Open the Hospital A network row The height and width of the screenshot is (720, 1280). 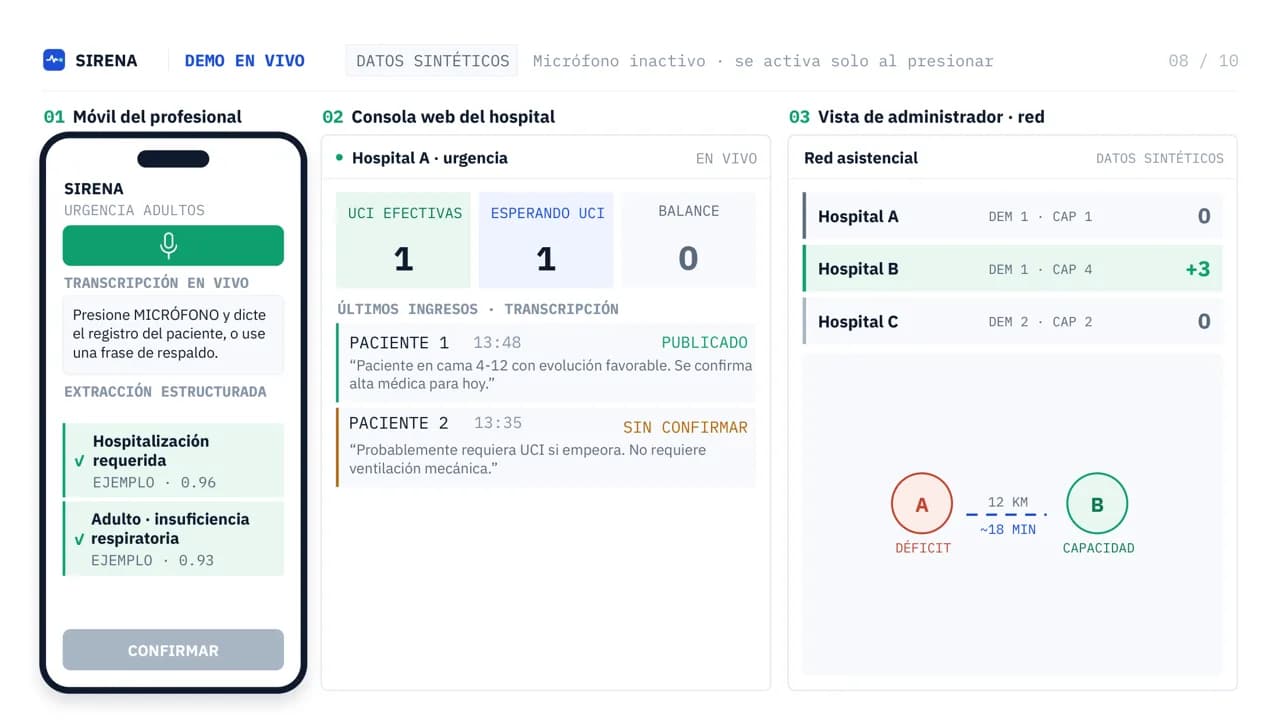pyautogui.click(x=1012, y=216)
